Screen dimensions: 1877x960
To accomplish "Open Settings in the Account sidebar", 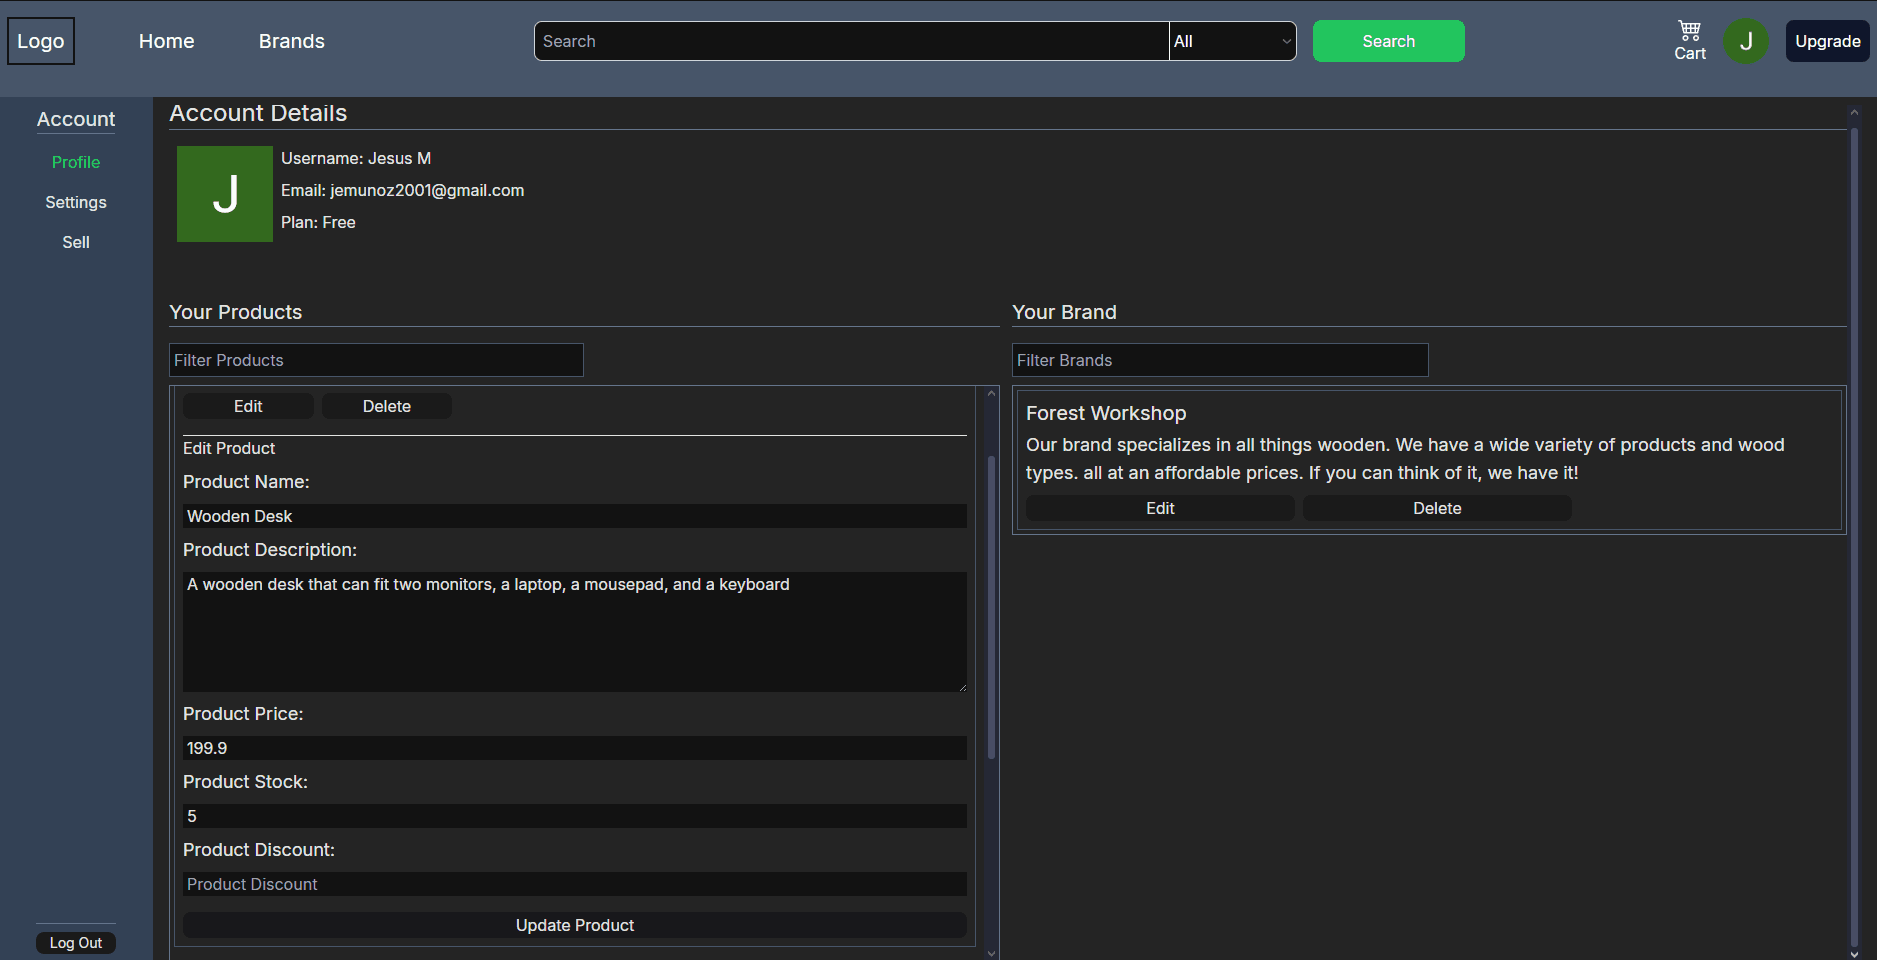I will coord(76,202).
